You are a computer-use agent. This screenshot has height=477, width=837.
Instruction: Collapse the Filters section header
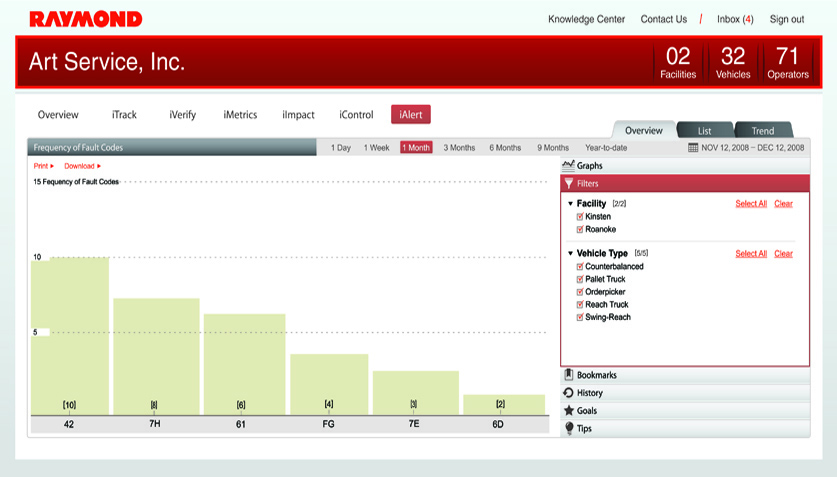tap(685, 183)
